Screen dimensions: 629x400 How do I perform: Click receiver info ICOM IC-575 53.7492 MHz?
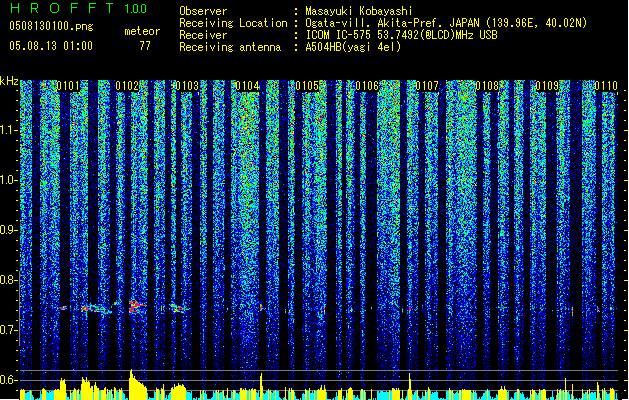(401, 35)
